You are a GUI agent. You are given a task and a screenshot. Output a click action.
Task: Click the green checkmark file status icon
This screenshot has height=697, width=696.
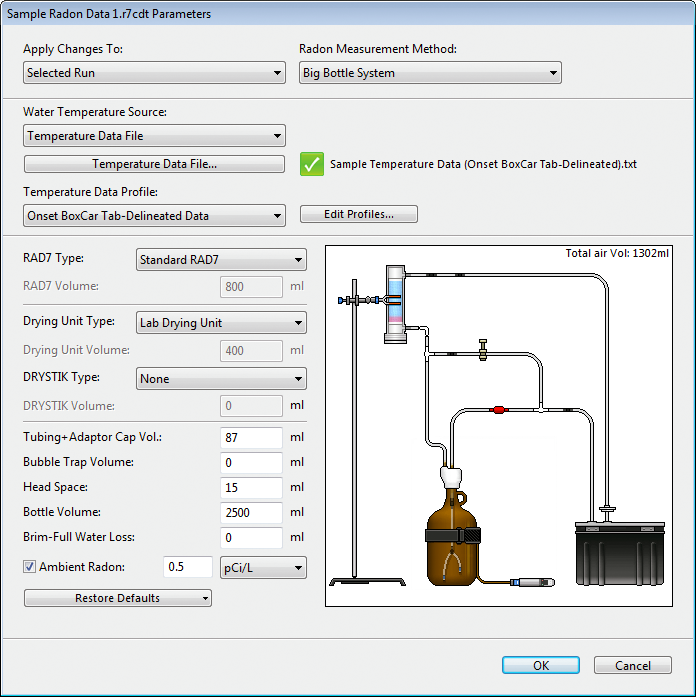(x=312, y=164)
